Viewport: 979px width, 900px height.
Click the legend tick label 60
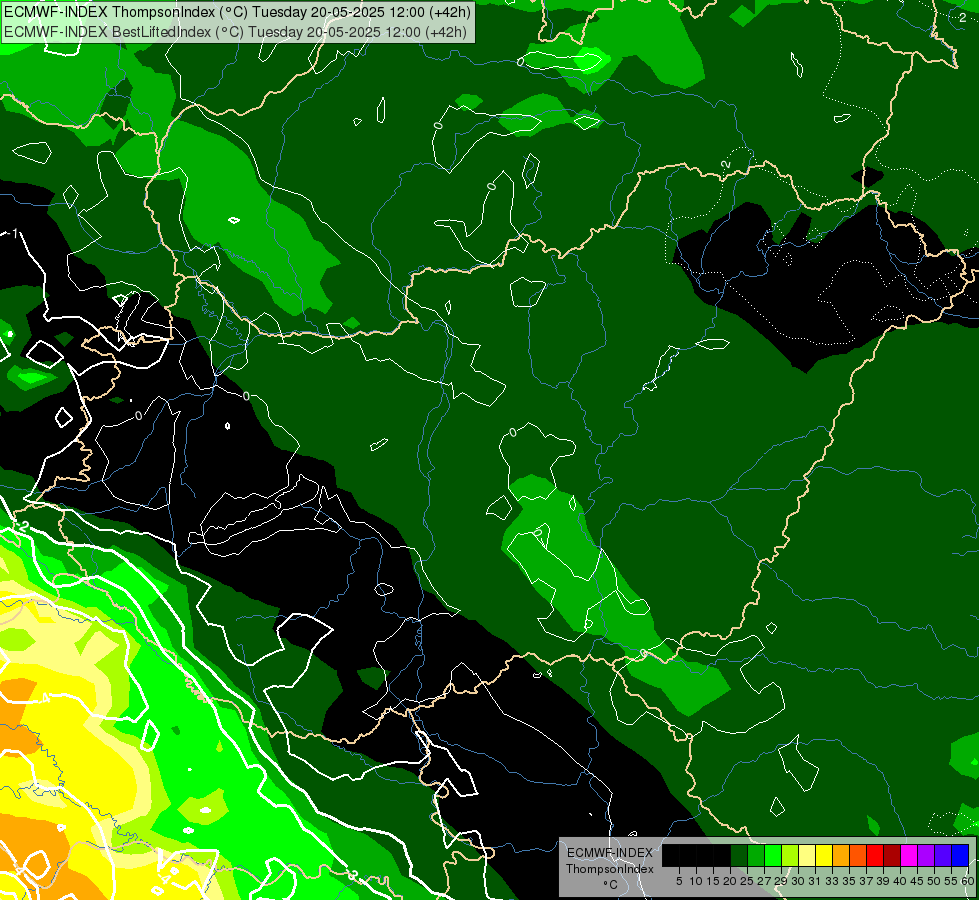(x=968, y=881)
